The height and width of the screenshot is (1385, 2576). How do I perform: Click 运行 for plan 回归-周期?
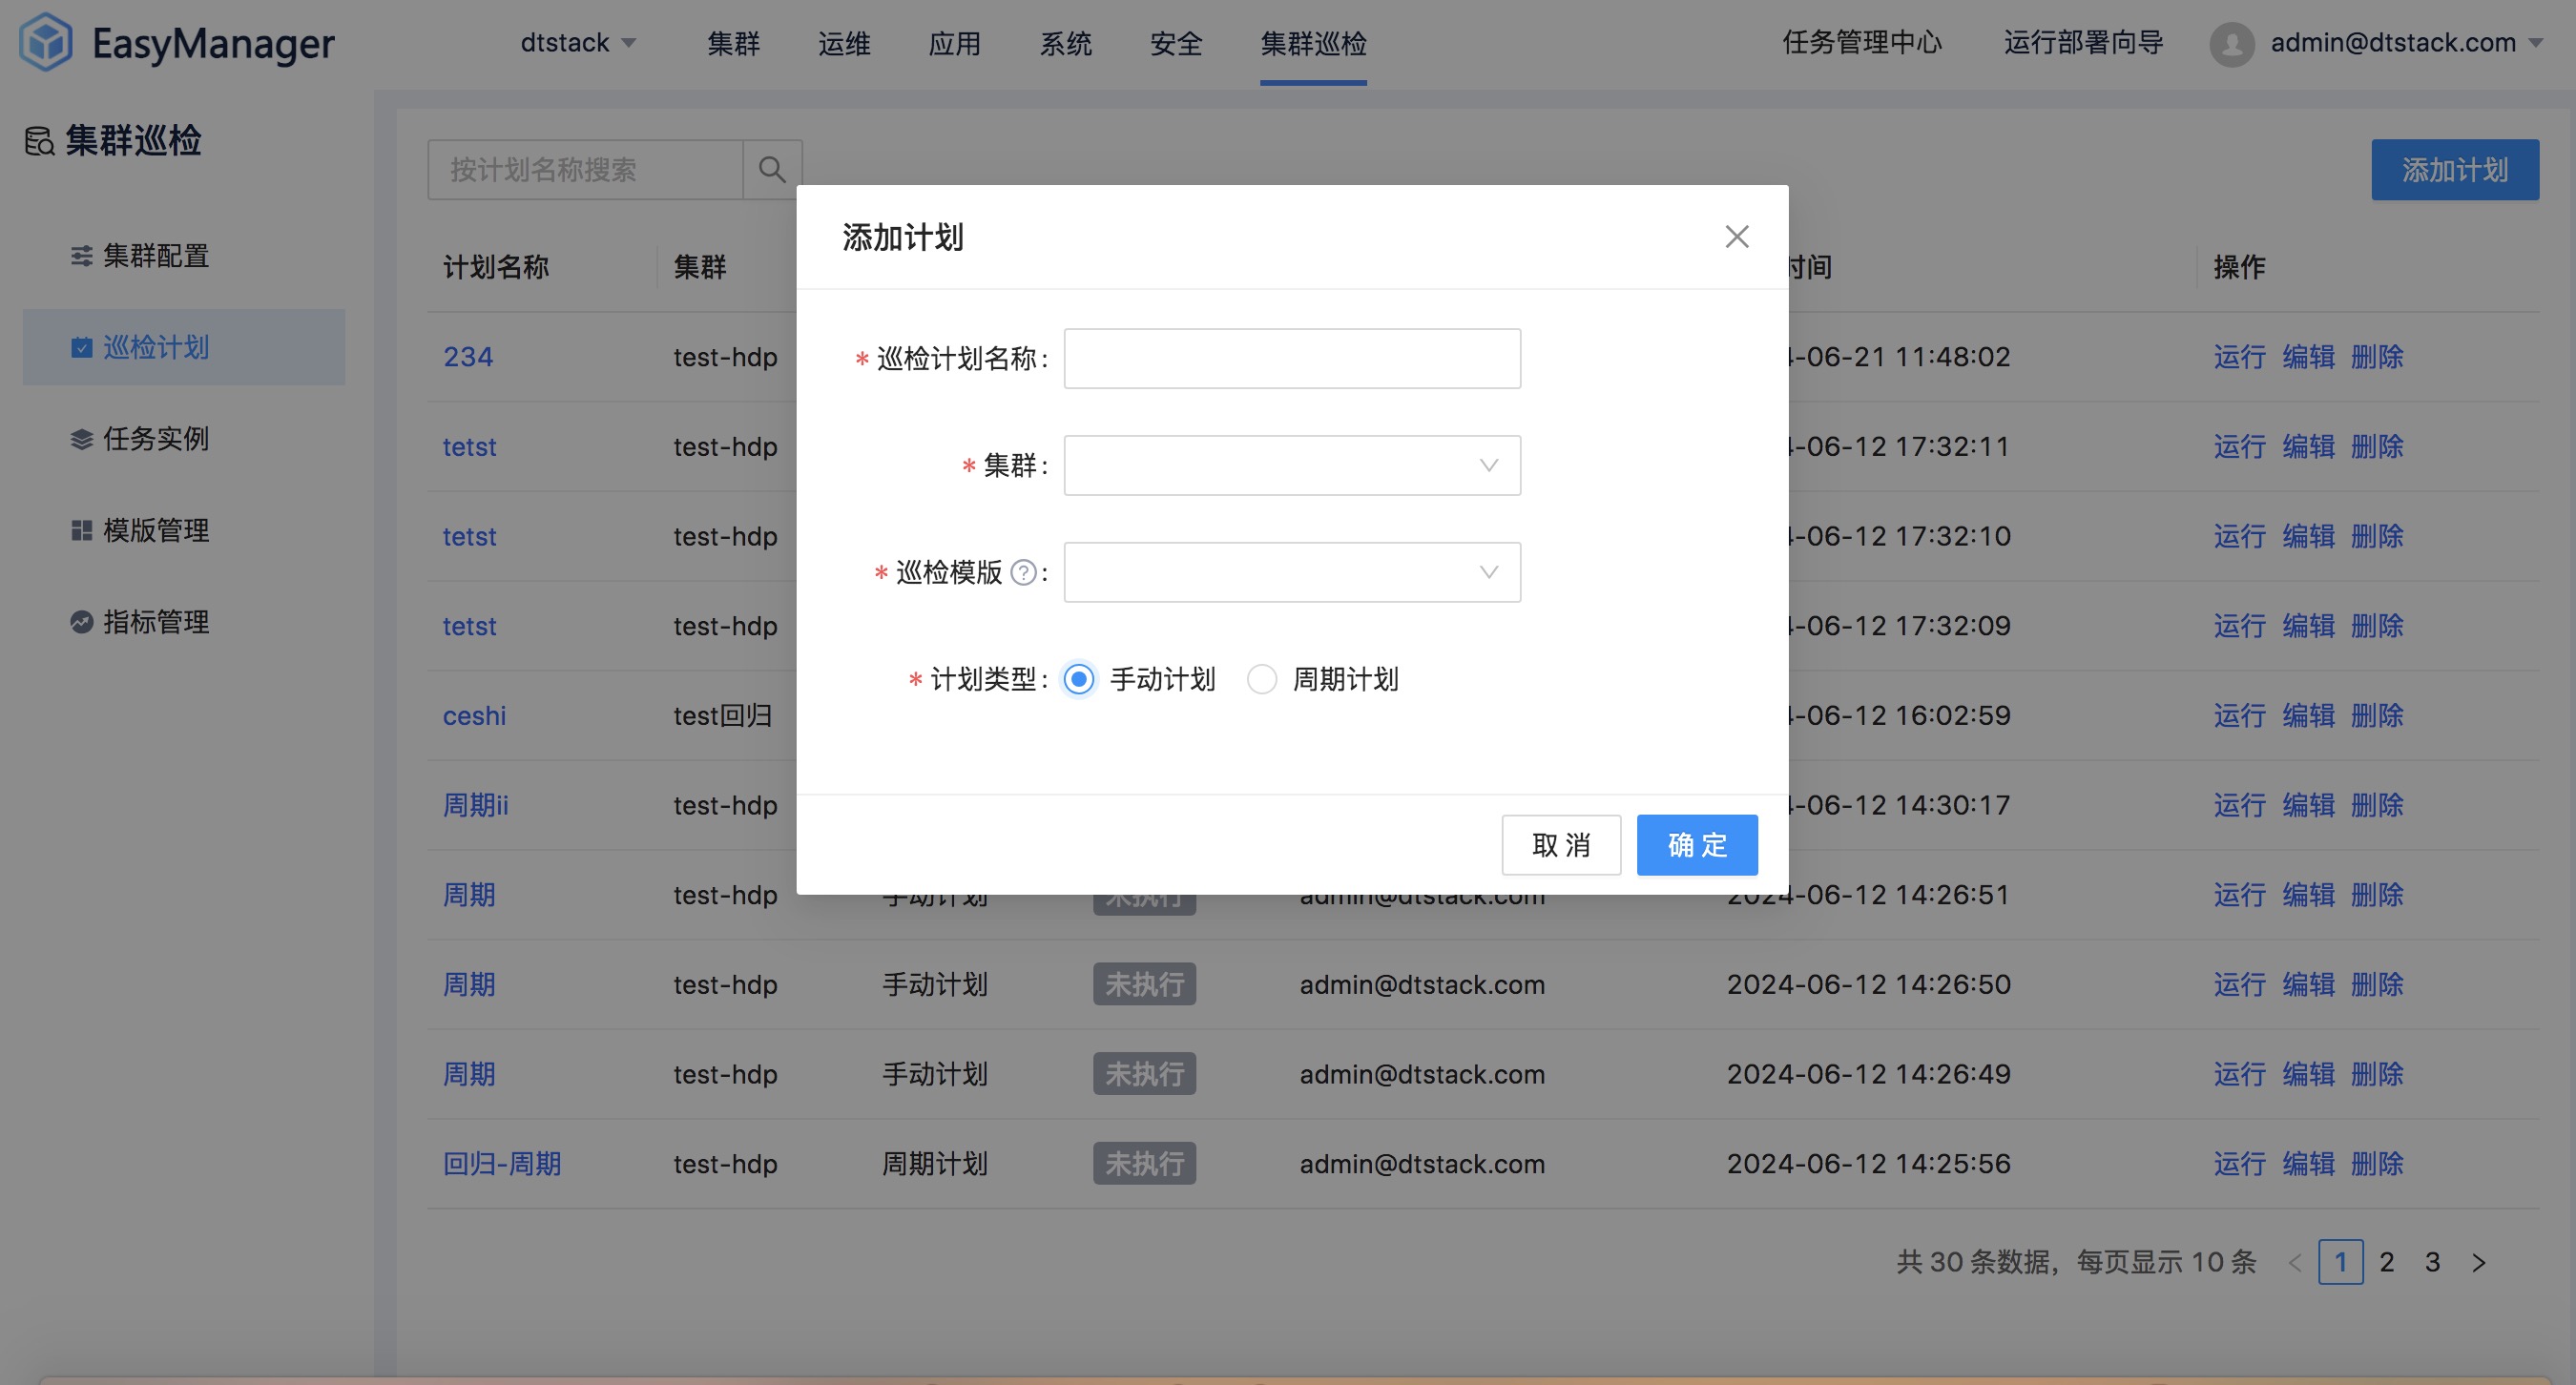[x=2239, y=1164]
